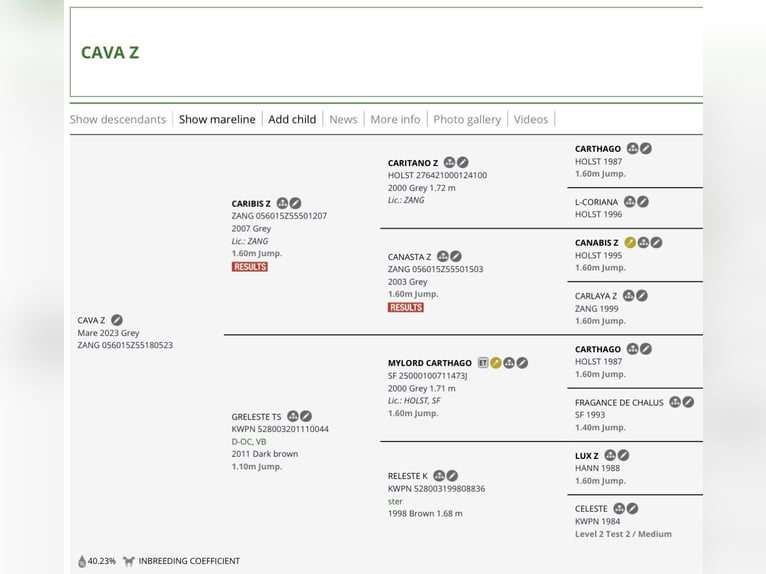766x574 pixels.
Task: Open the Photo gallery tab
Action: [467, 119]
